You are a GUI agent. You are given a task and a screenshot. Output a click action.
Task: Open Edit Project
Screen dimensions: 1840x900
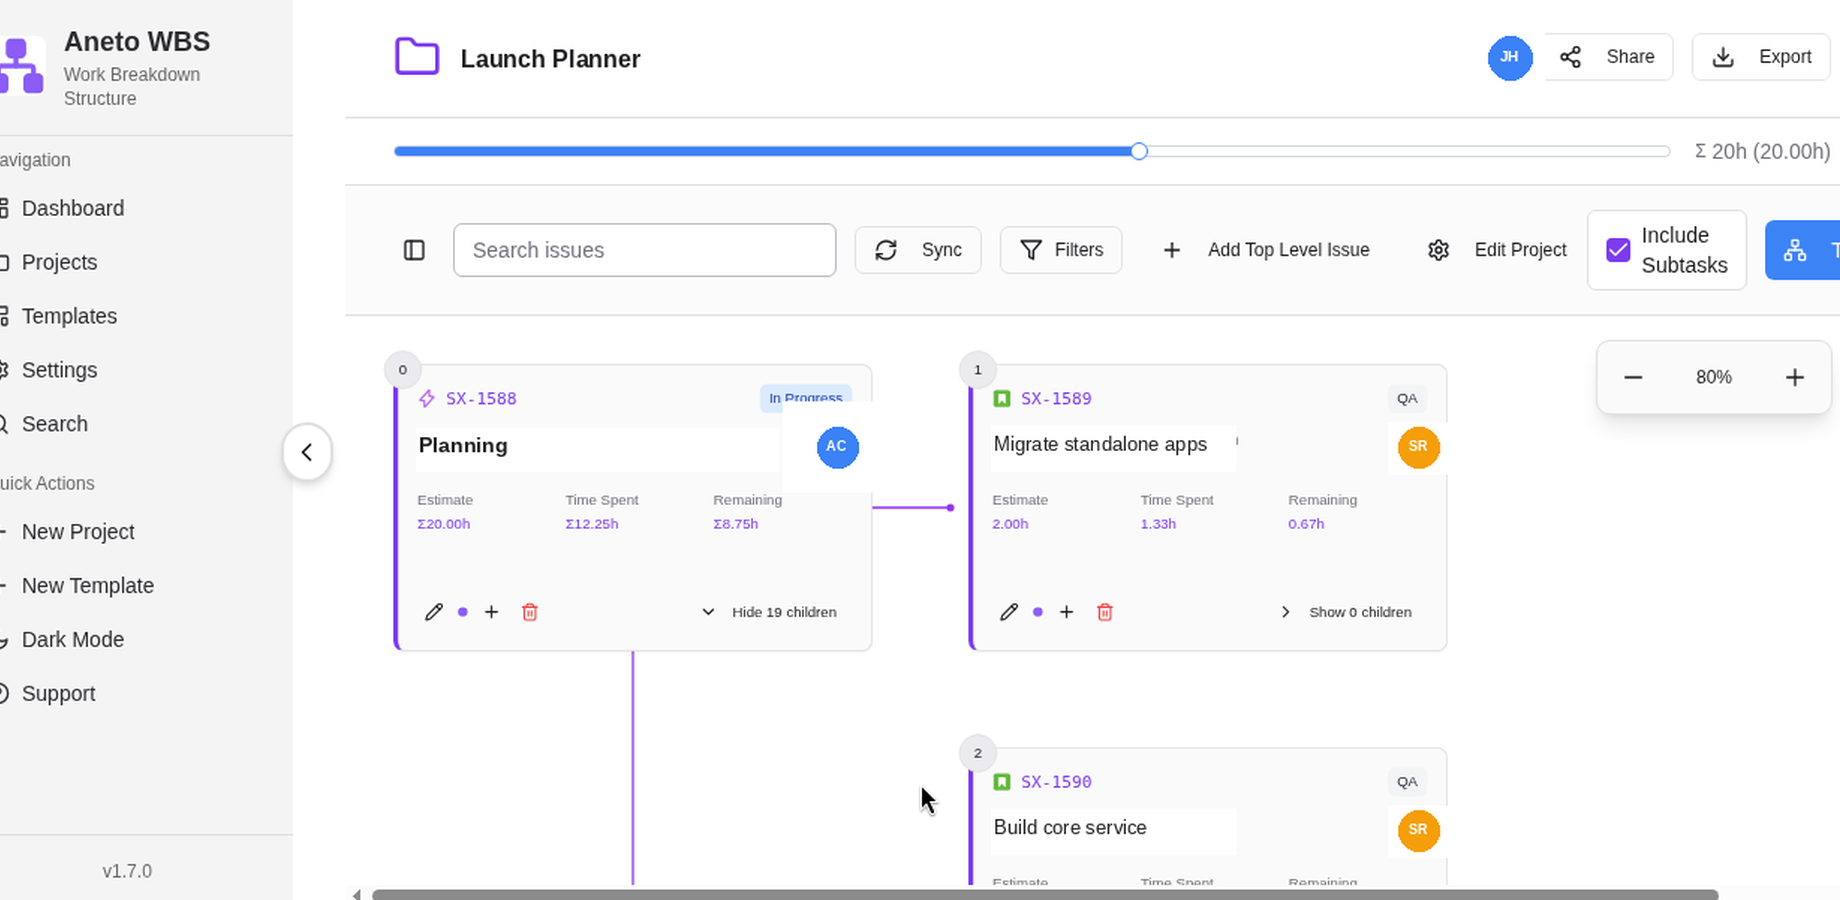pos(1497,250)
